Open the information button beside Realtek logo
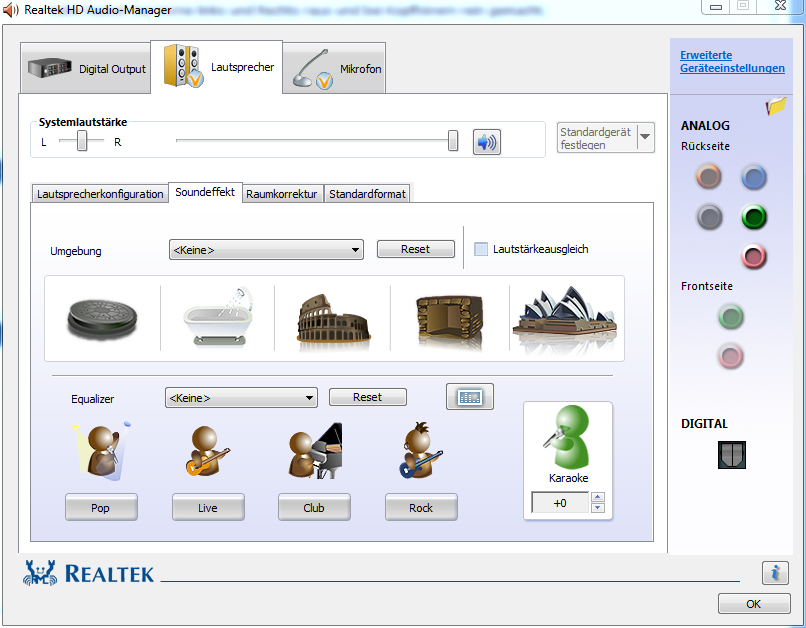The image size is (806, 628). [775, 572]
